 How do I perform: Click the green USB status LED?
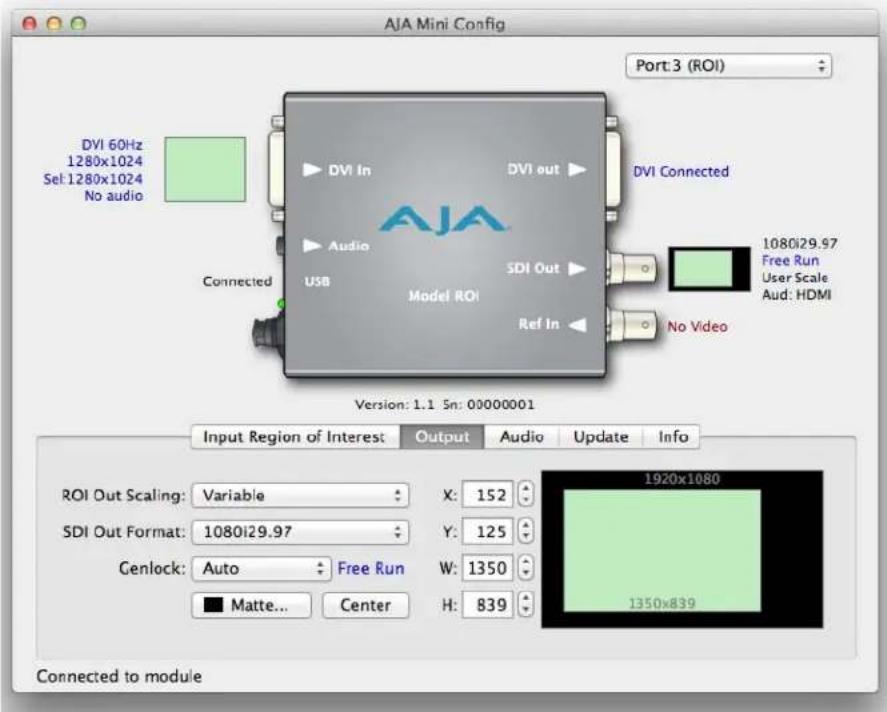pos(281,304)
